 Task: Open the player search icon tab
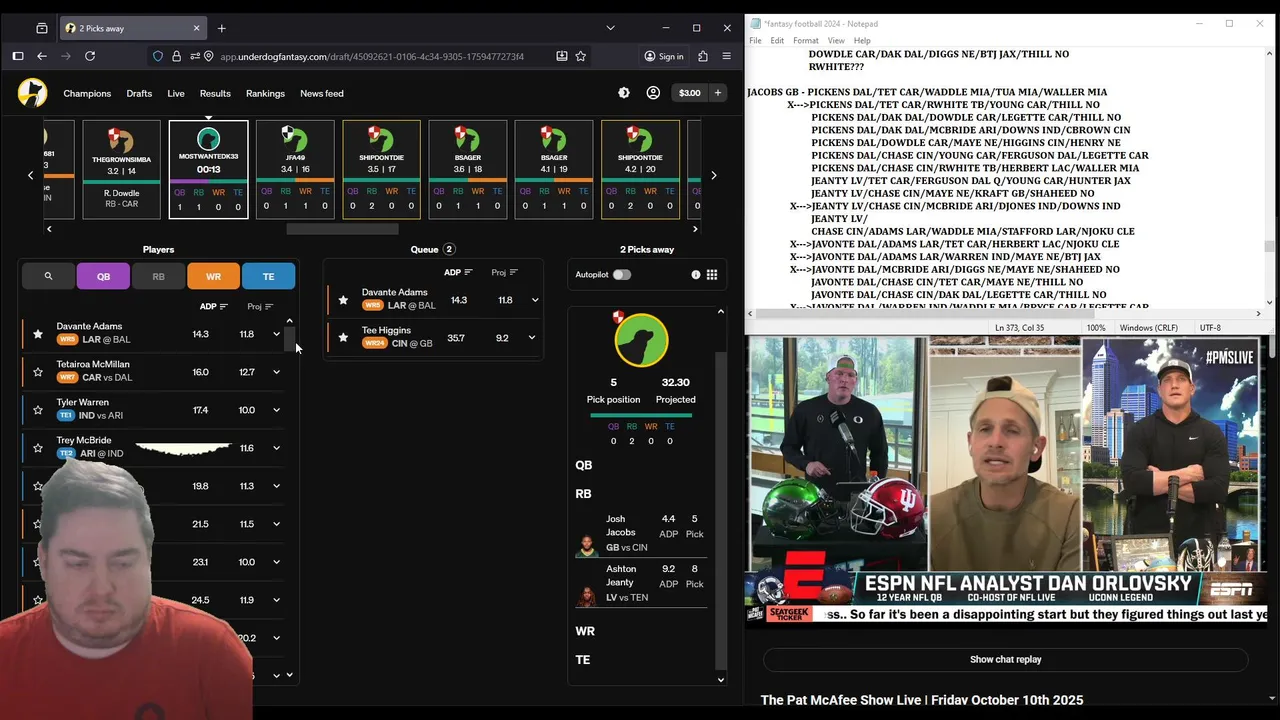click(48, 276)
